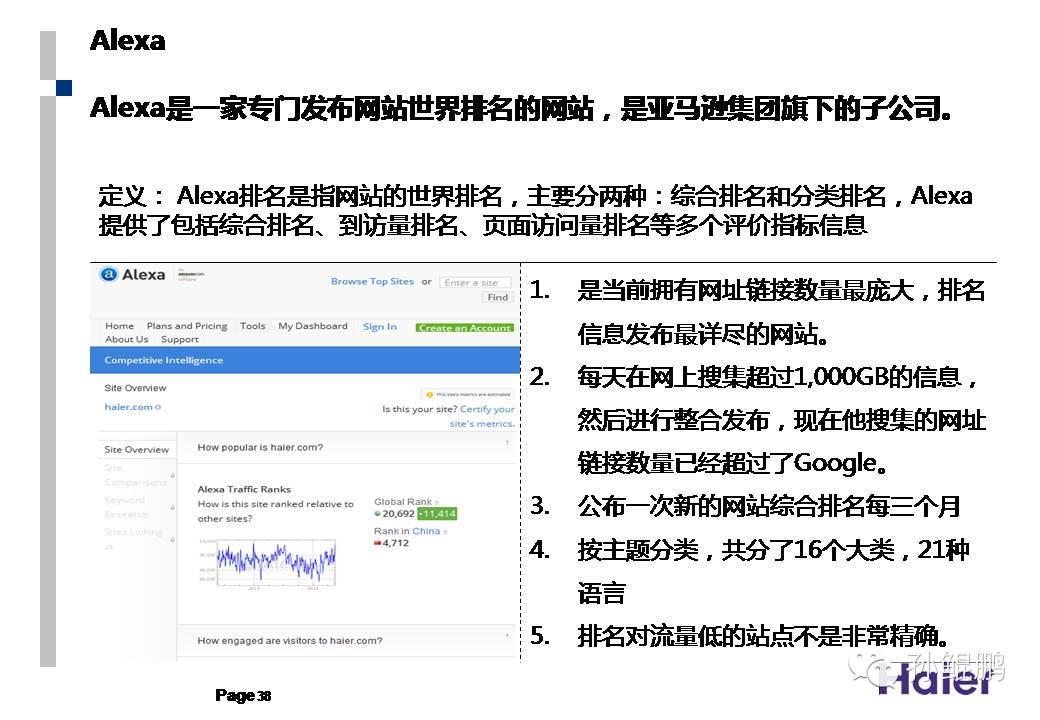
Task: Click the globe icon beside 20,692
Action: click(377, 514)
